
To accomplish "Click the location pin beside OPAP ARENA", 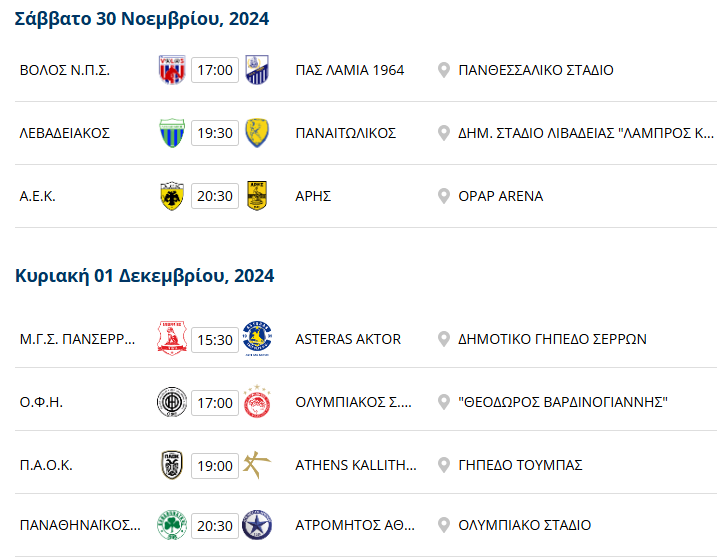I will click(x=444, y=196).
